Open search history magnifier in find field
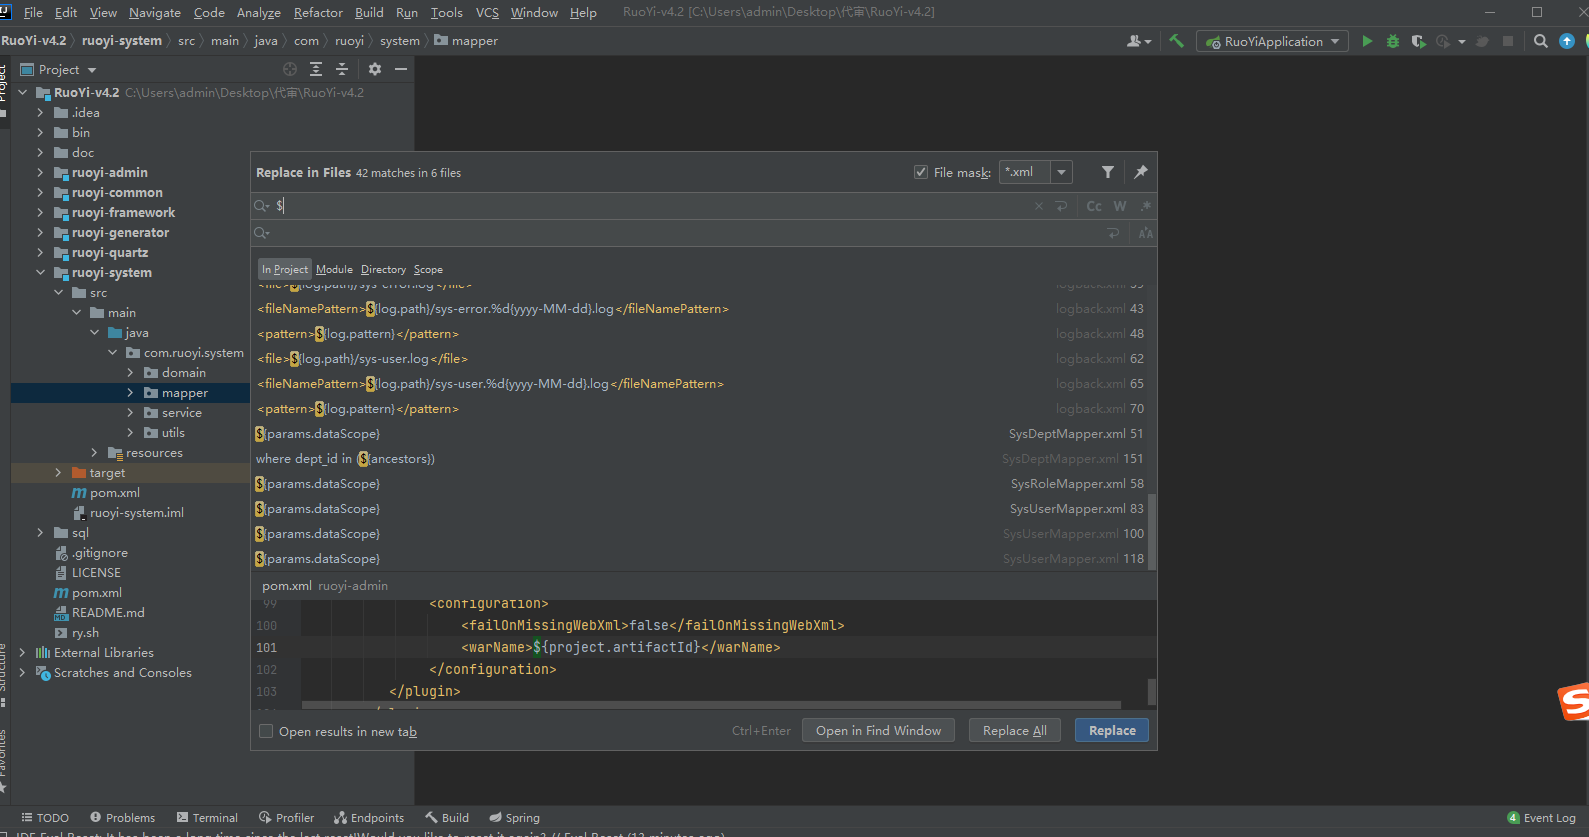1589x837 pixels. click(x=262, y=206)
